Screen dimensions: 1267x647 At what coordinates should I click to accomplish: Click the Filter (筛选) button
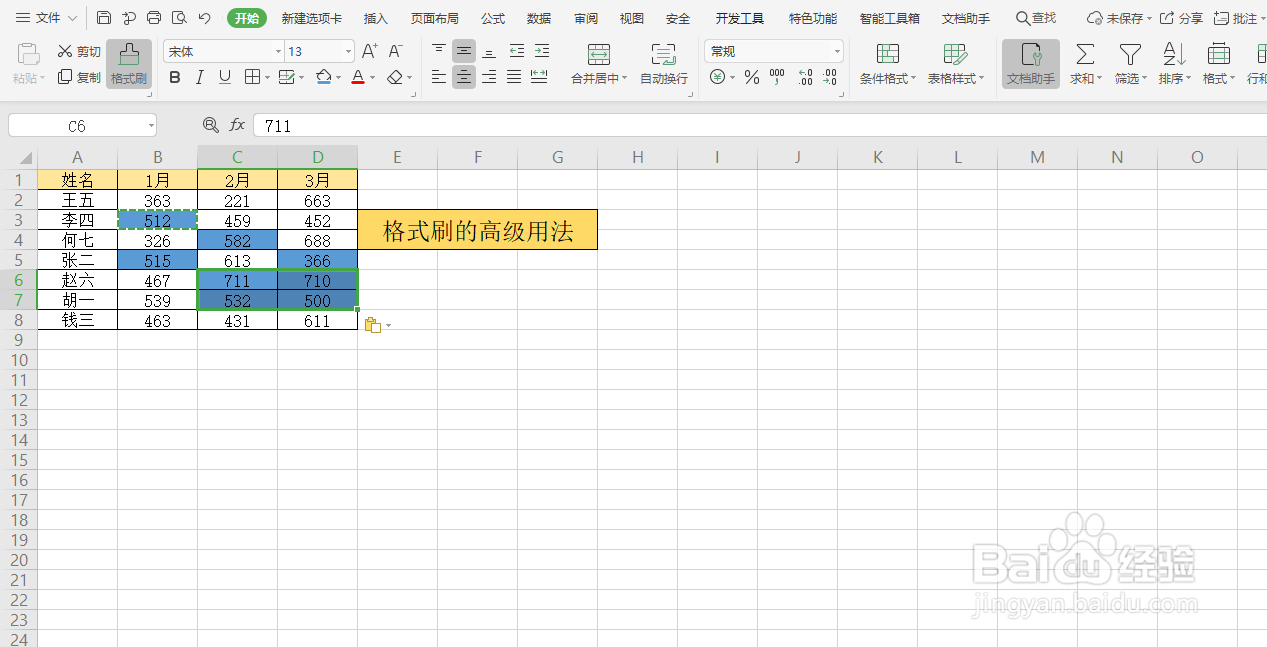1130,64
